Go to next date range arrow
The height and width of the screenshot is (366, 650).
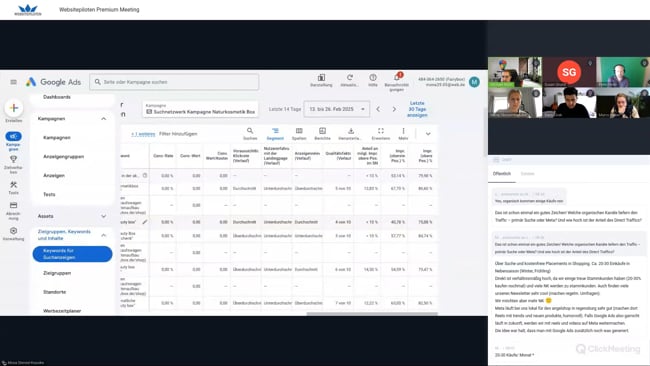[x=394, y=109]
